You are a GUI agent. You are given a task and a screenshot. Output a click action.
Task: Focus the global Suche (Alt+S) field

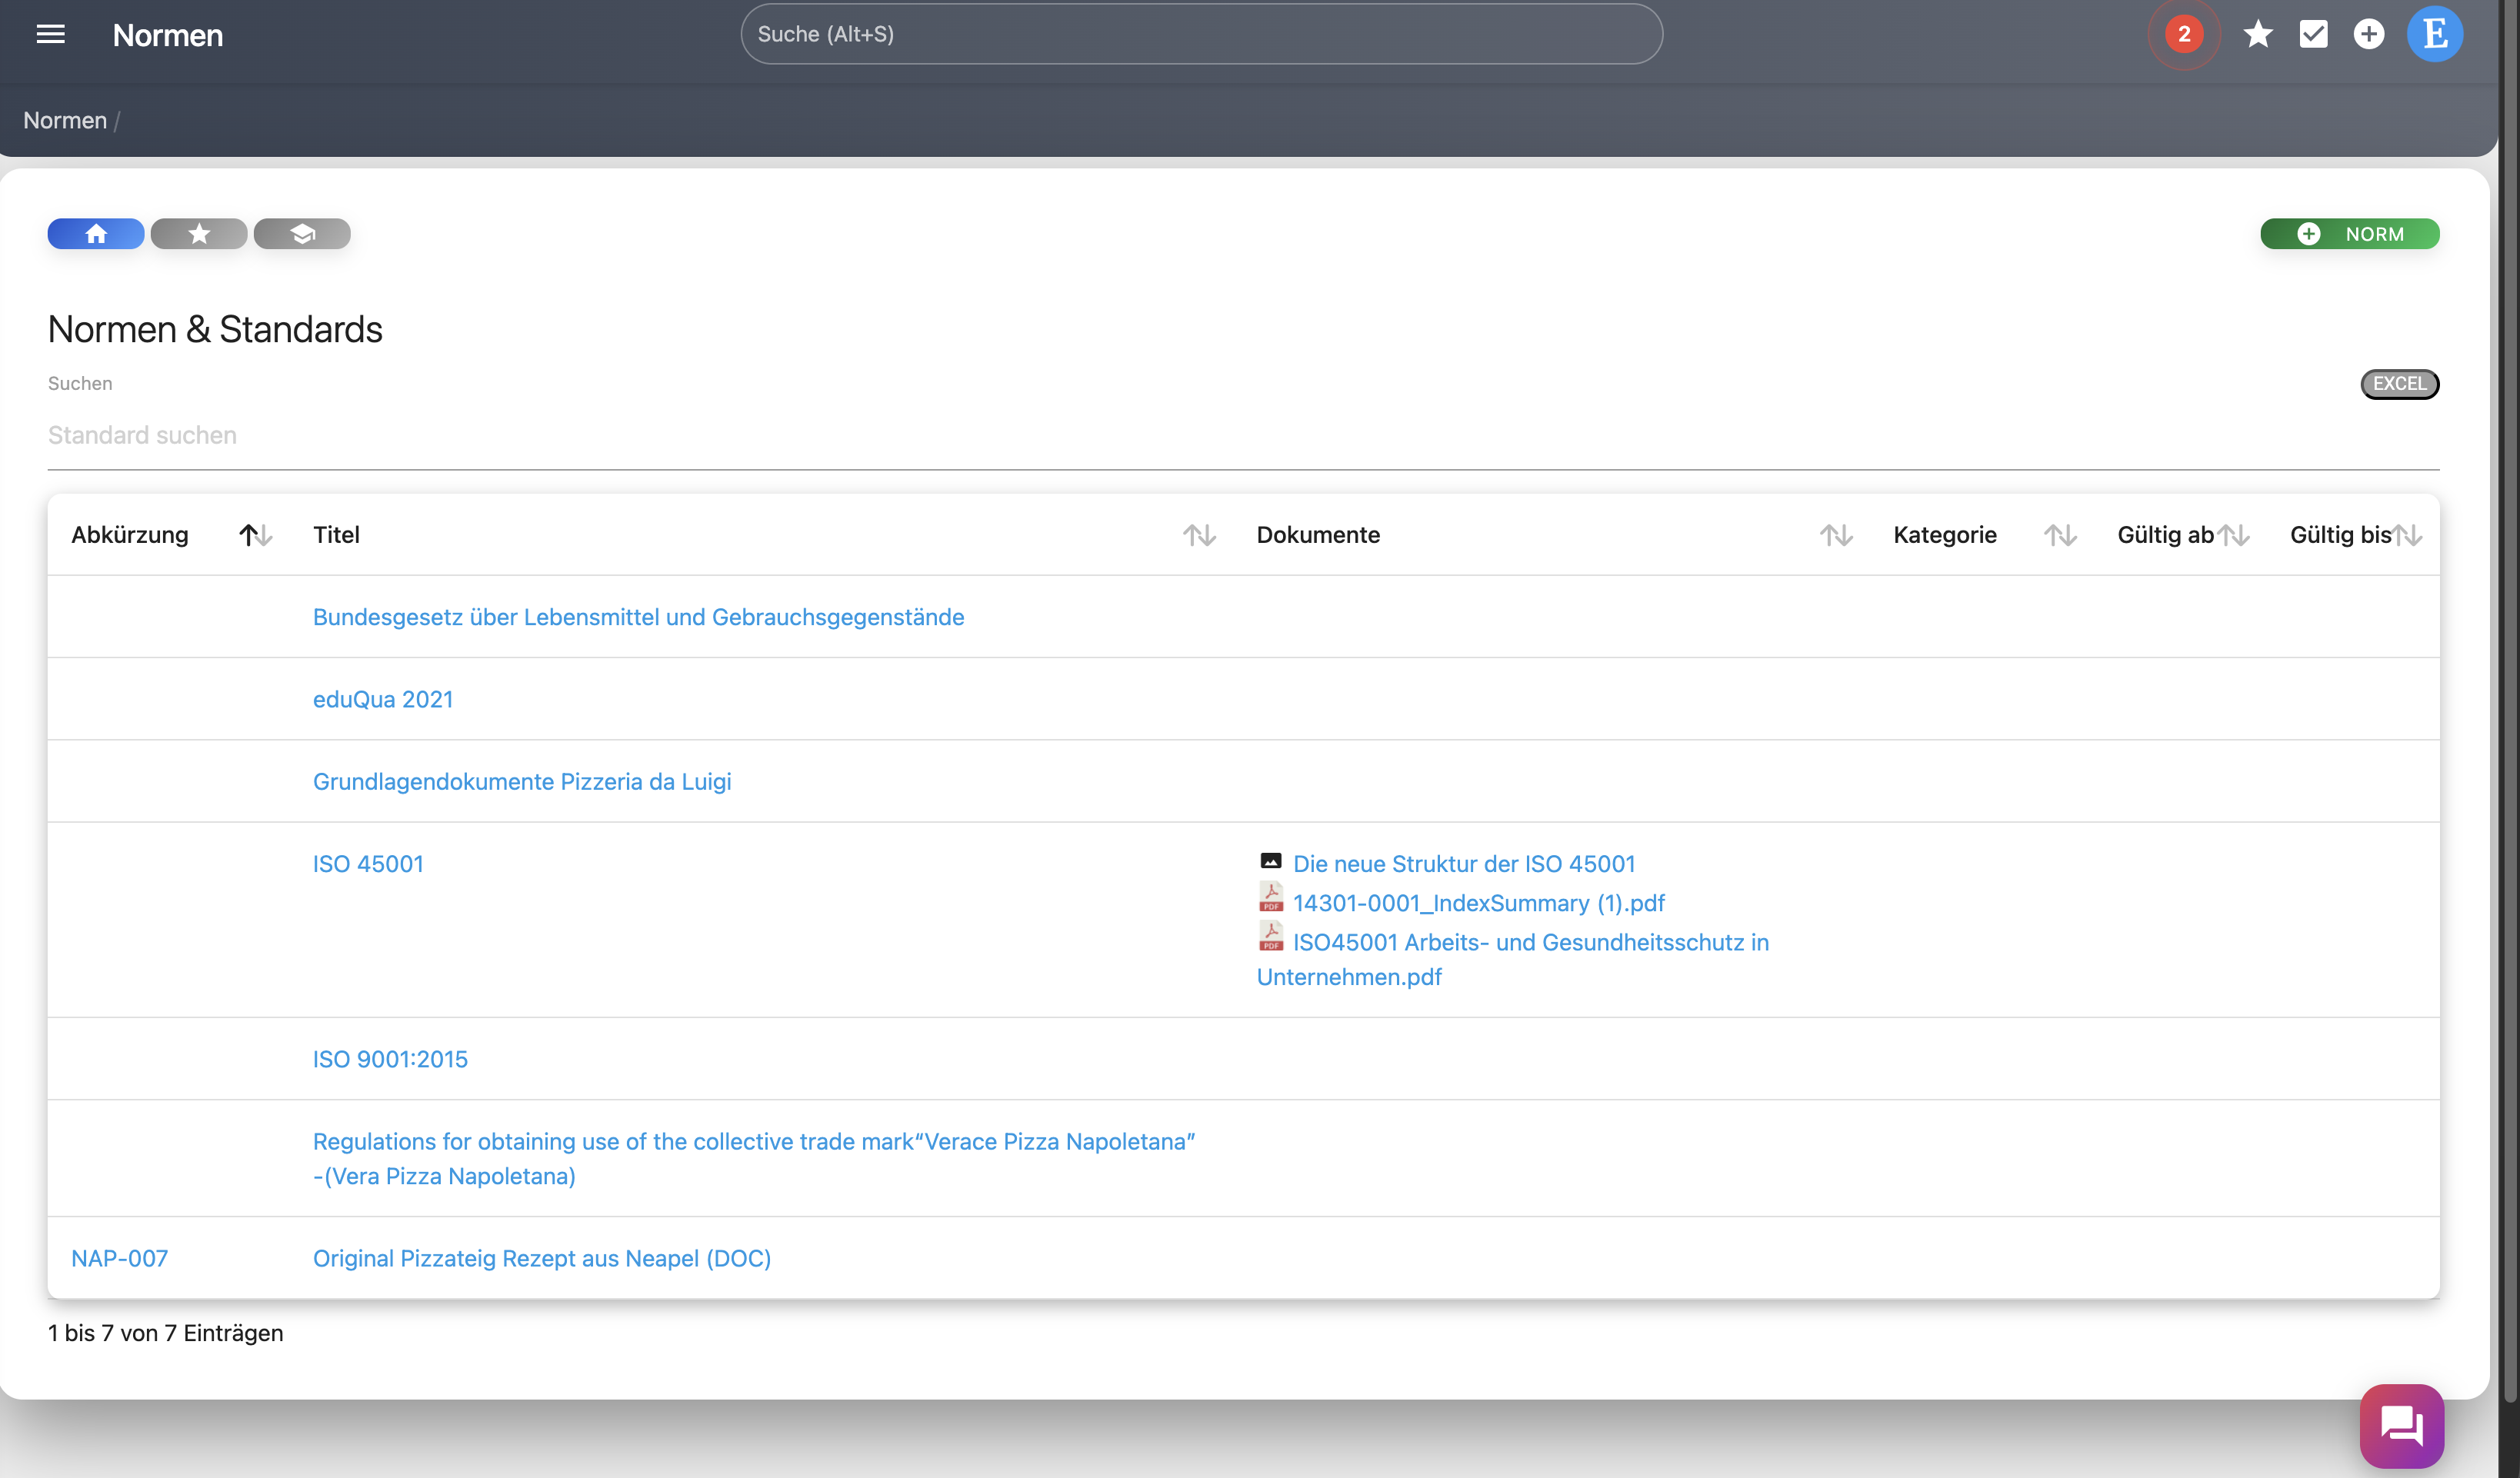pos(1200,35)
